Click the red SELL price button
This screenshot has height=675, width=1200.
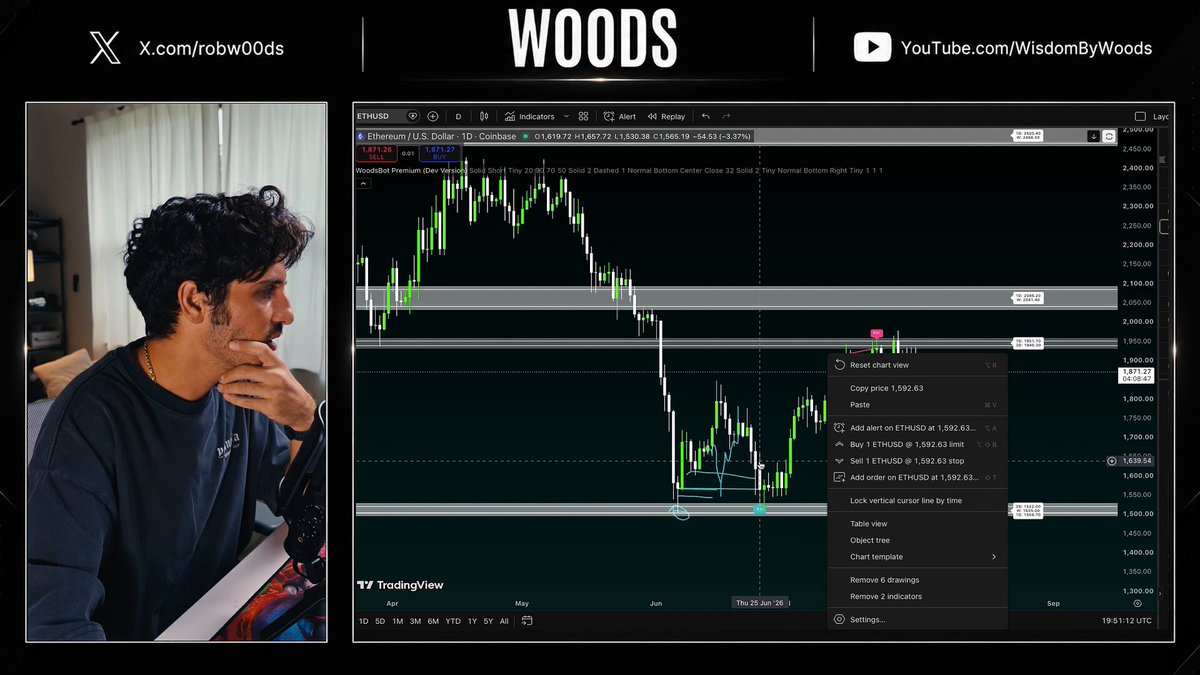(x=377, y=153)
